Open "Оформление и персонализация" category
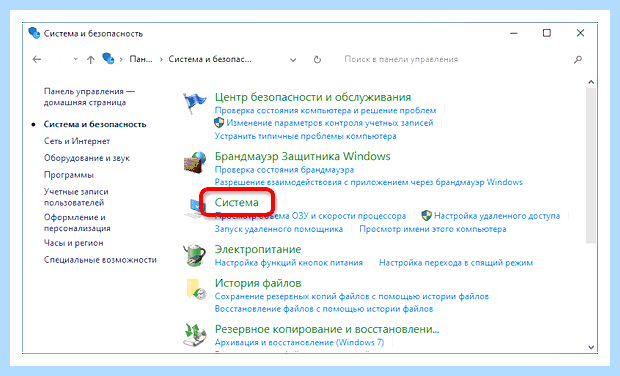Image resolution: width=620 pixels, height=376 pixels. click(77, 223)
